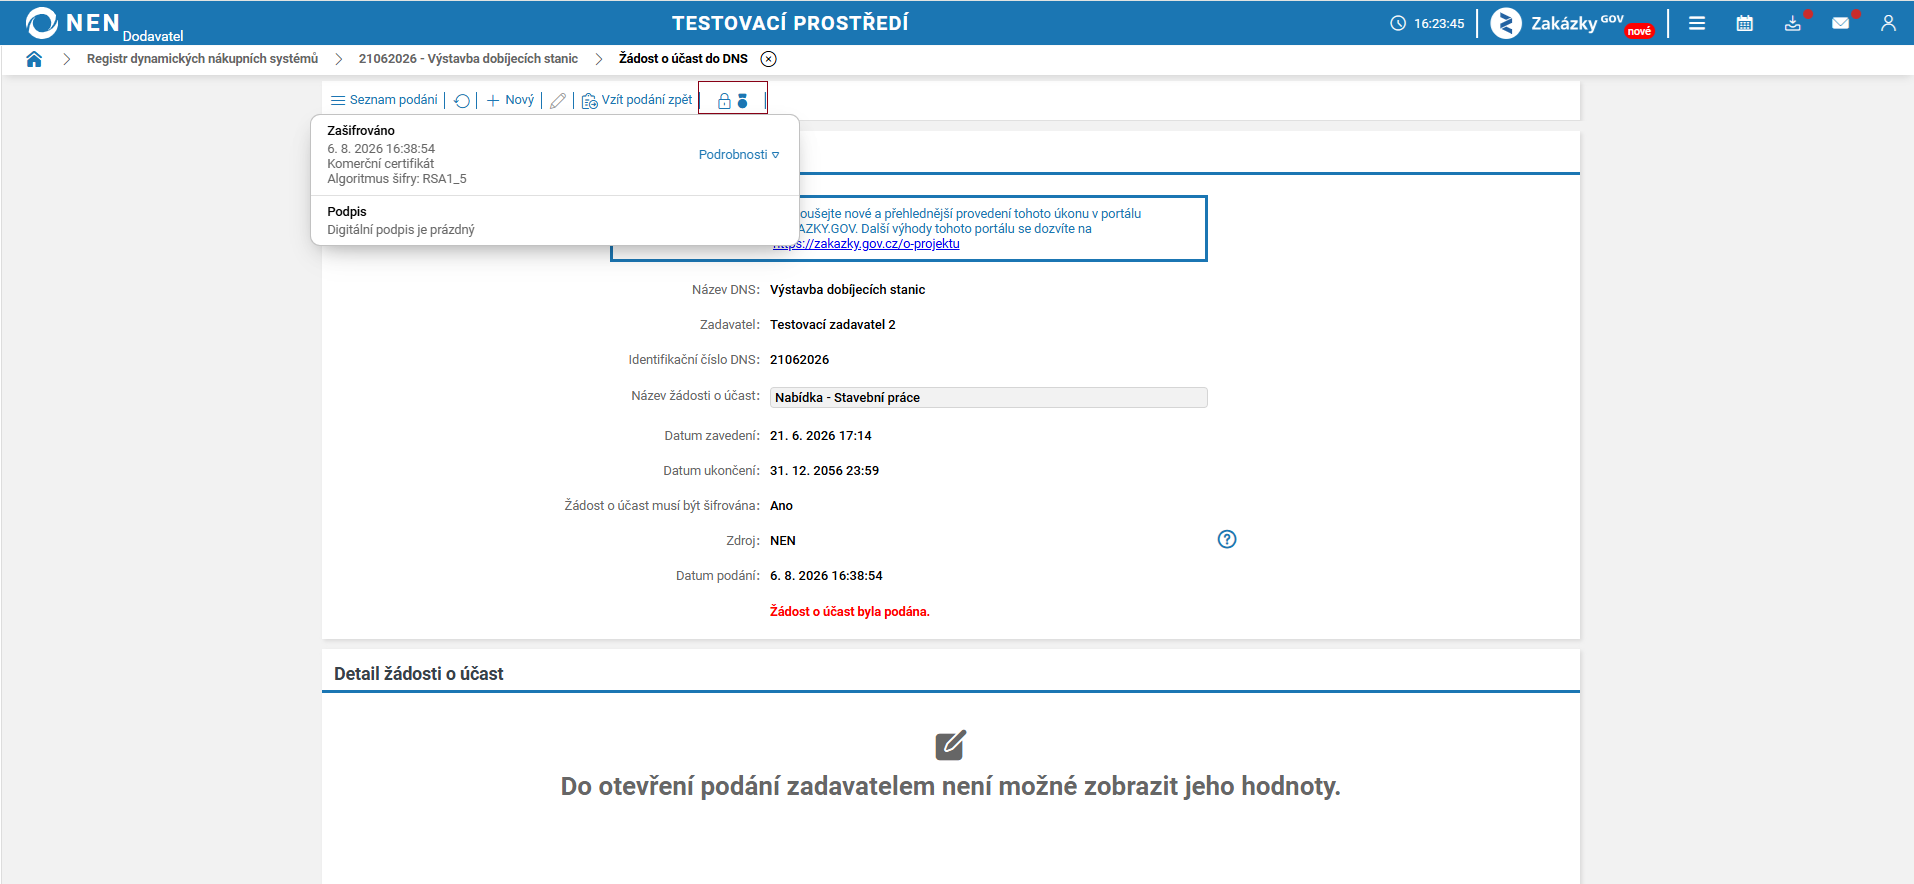Open the hamburger main menu

click(1697, 23)
